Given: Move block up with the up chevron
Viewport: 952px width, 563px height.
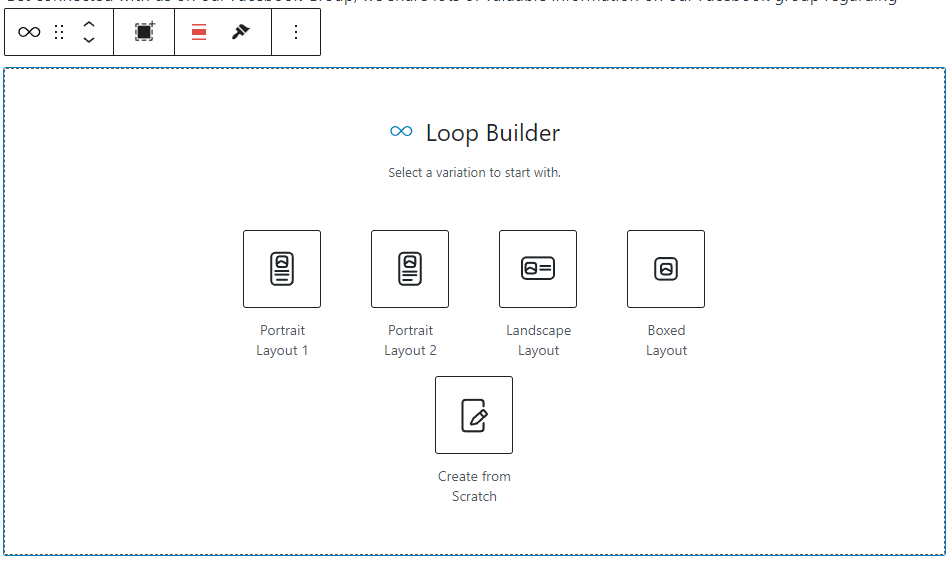Looking at the screenshot, I should (89, 24).
